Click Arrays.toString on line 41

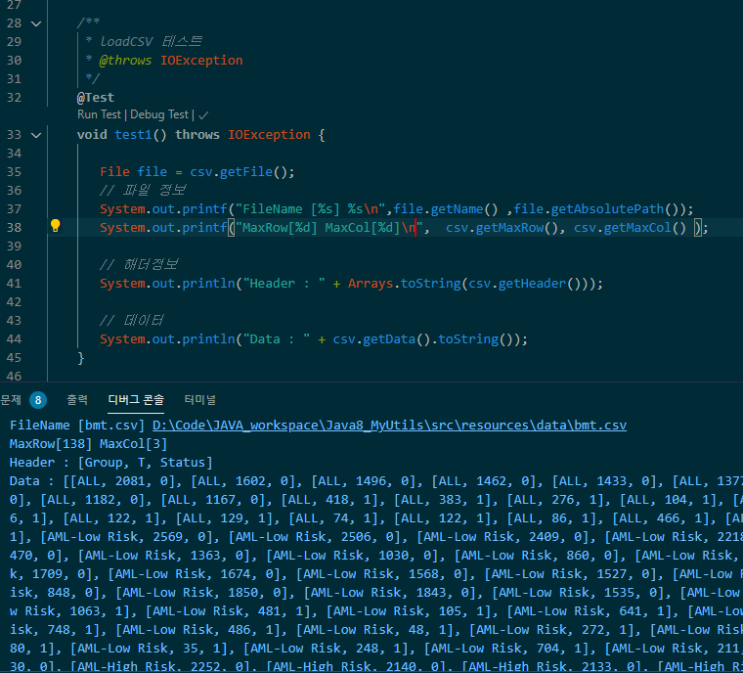click(404, 283)
